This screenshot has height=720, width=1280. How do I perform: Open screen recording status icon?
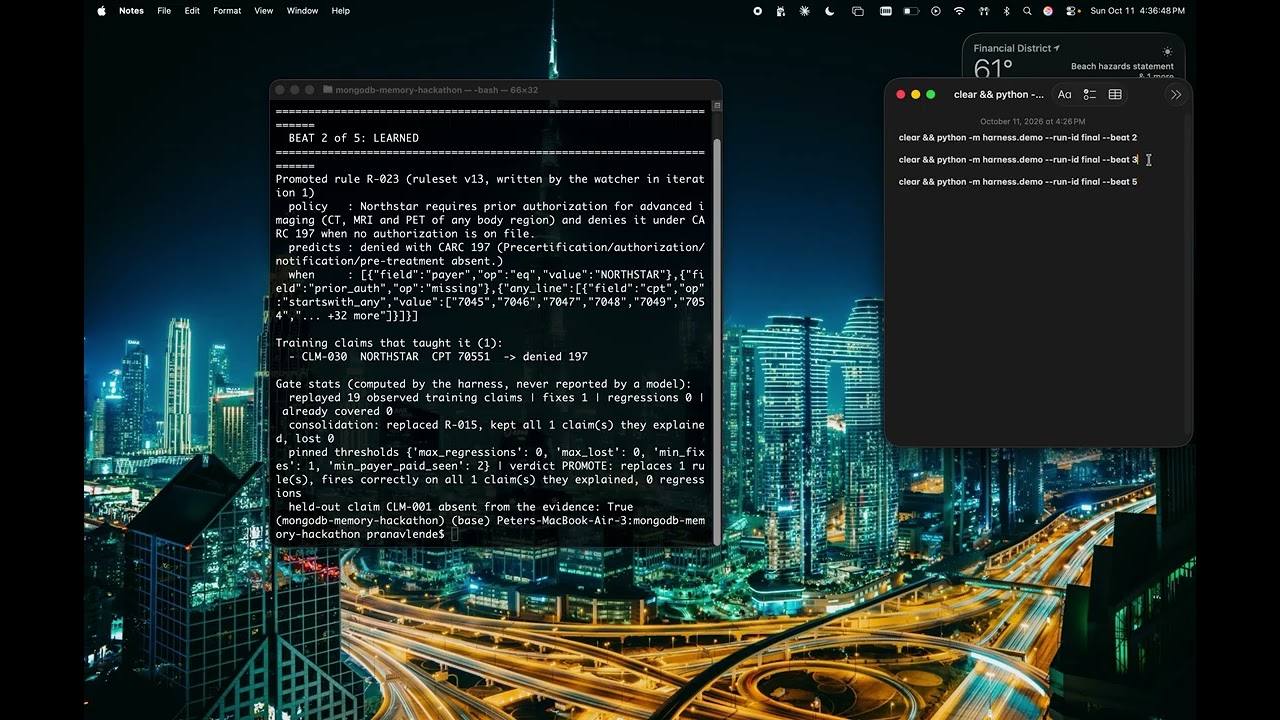757,11
